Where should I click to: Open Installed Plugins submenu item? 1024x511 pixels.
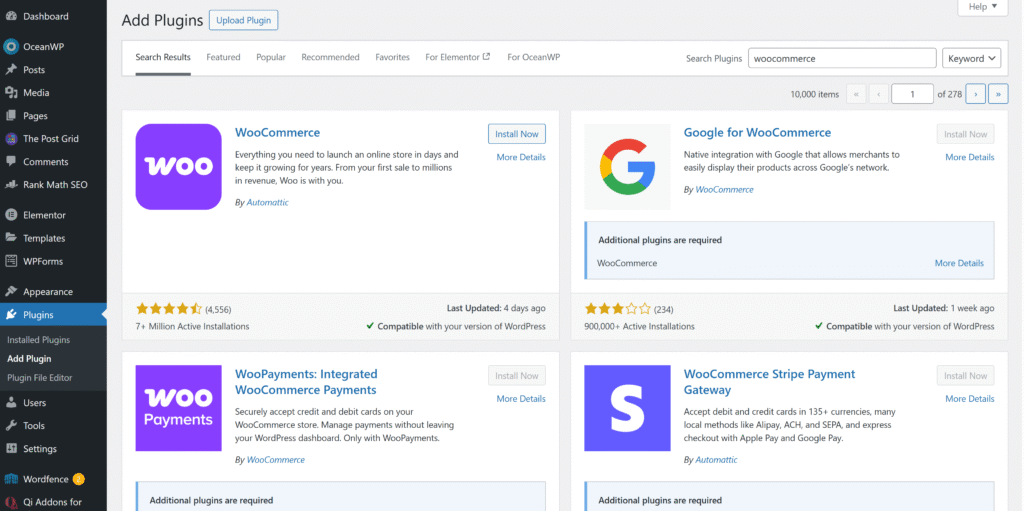[39, 340]
